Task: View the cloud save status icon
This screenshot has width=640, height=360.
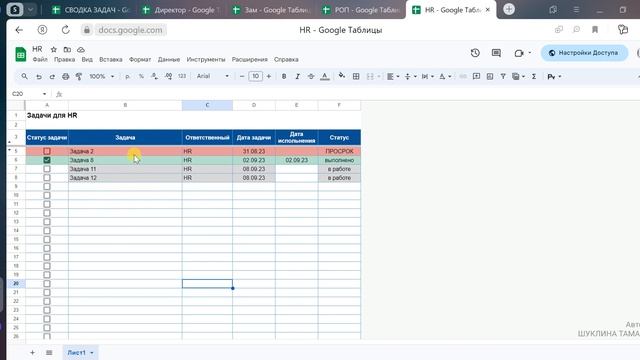Action: point(81,49)
